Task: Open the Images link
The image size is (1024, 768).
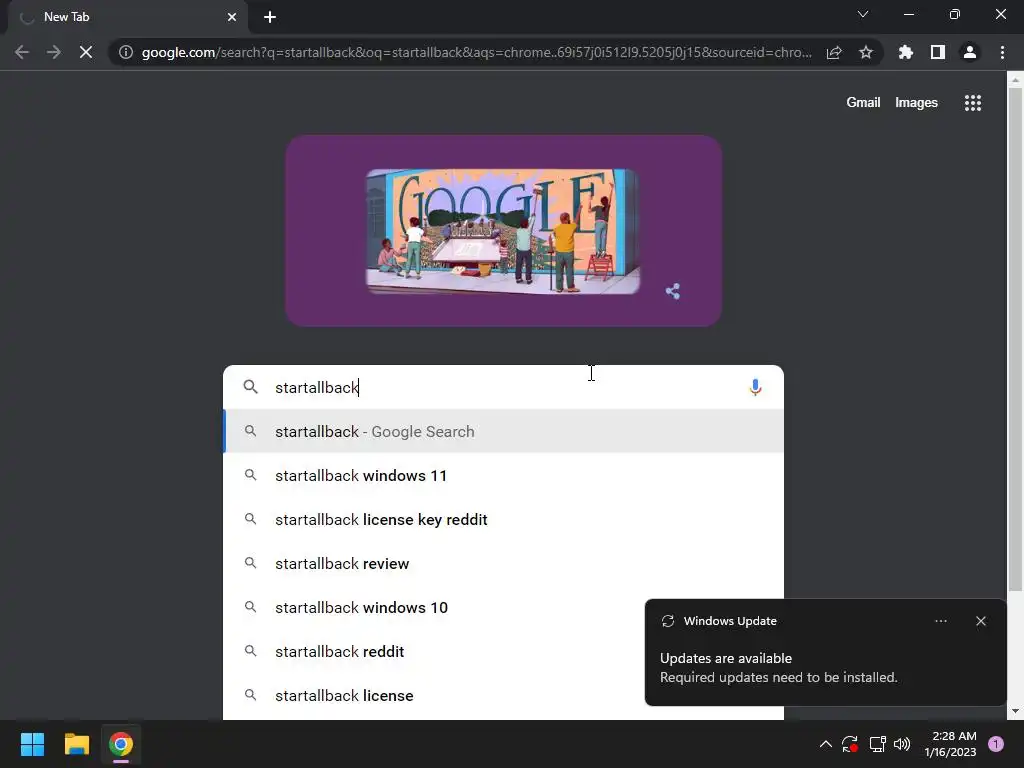Action: [916, 103]
